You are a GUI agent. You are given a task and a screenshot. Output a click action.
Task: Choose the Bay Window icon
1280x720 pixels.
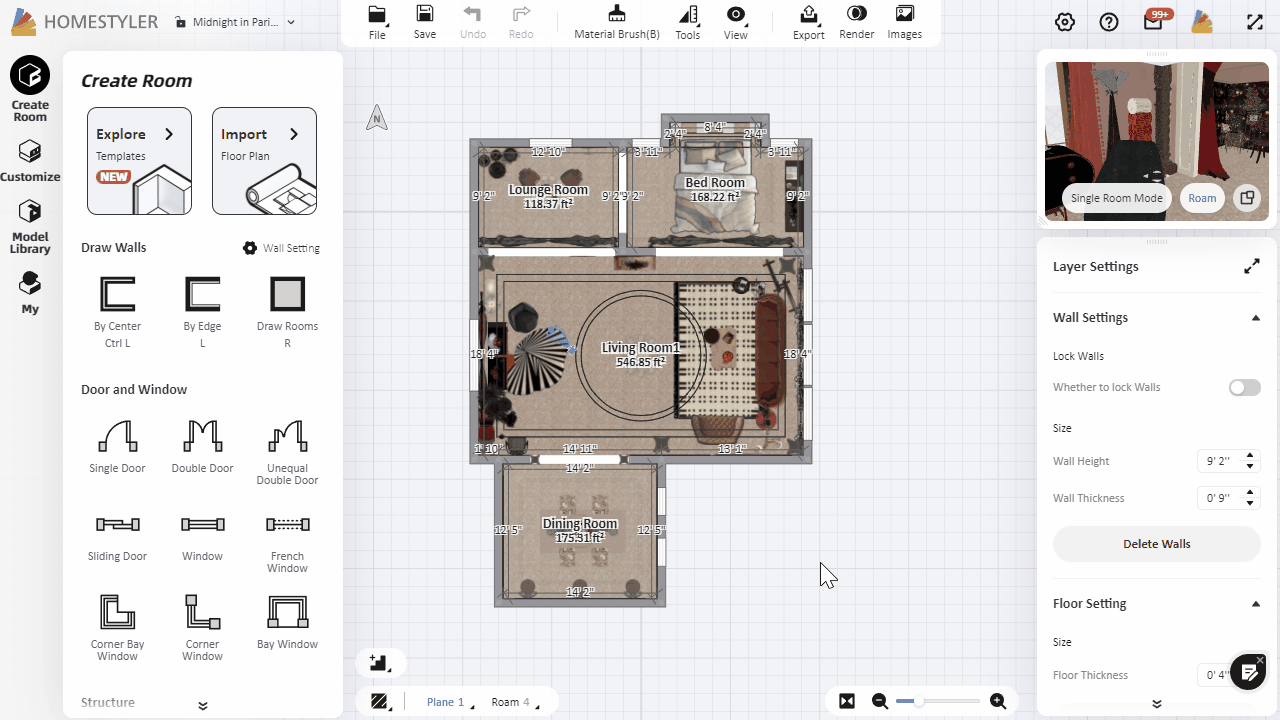point(287,612)
